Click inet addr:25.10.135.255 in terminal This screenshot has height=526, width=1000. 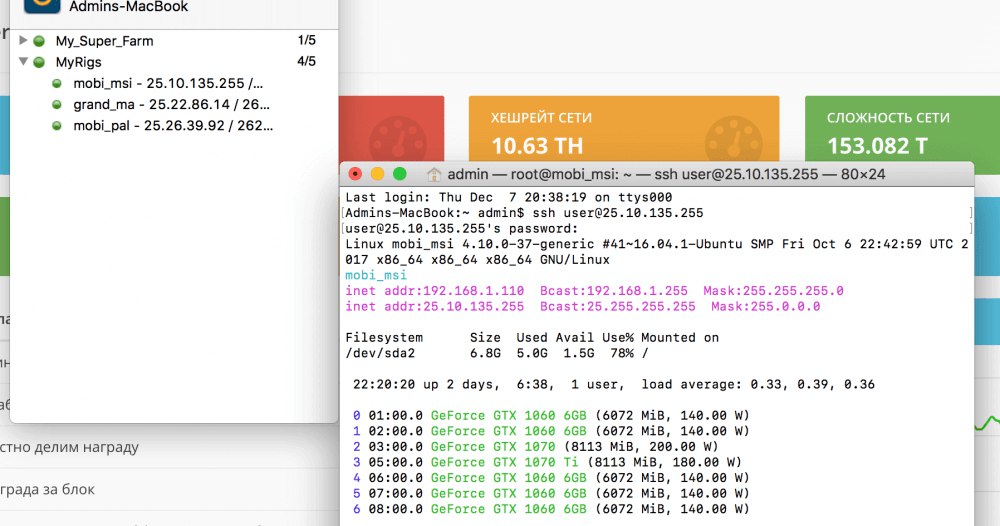[434, 307]
